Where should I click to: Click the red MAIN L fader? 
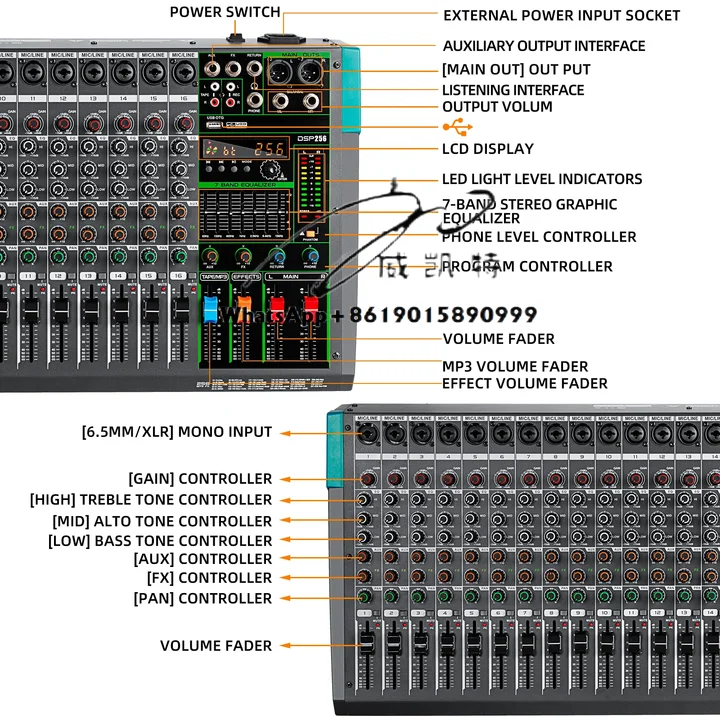pos(277,306)
